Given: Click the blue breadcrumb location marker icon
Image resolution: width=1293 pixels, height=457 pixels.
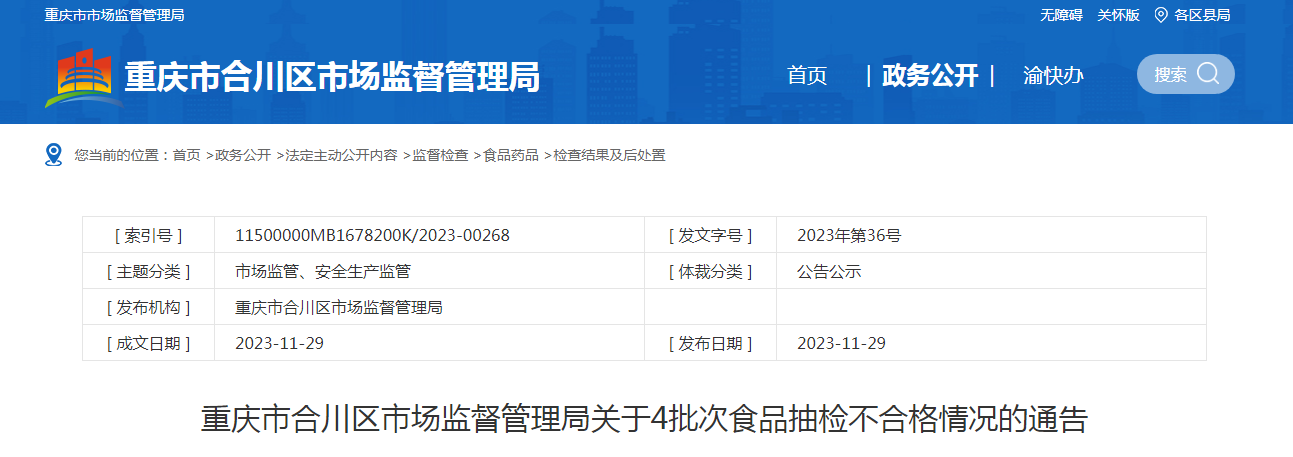Looking at the screenshot, I should tap(54, 155).
